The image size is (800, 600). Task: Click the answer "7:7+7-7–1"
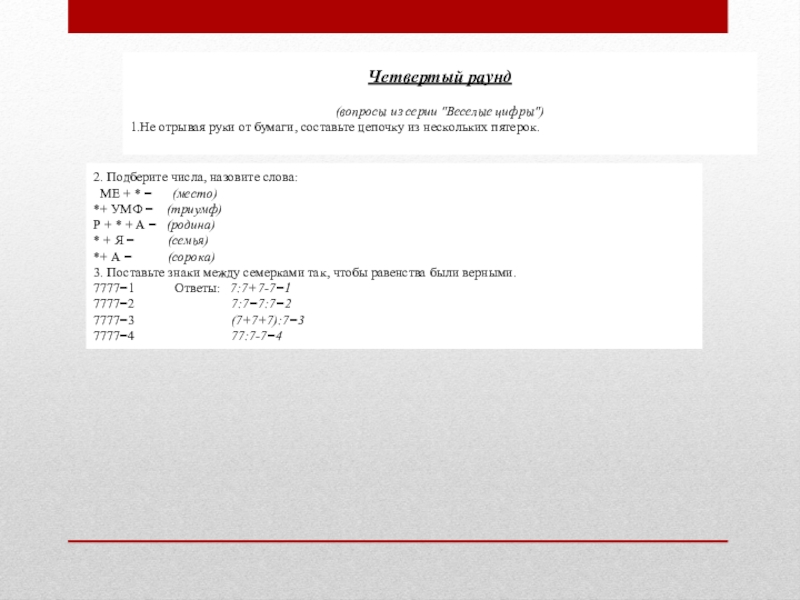(261, 288)
